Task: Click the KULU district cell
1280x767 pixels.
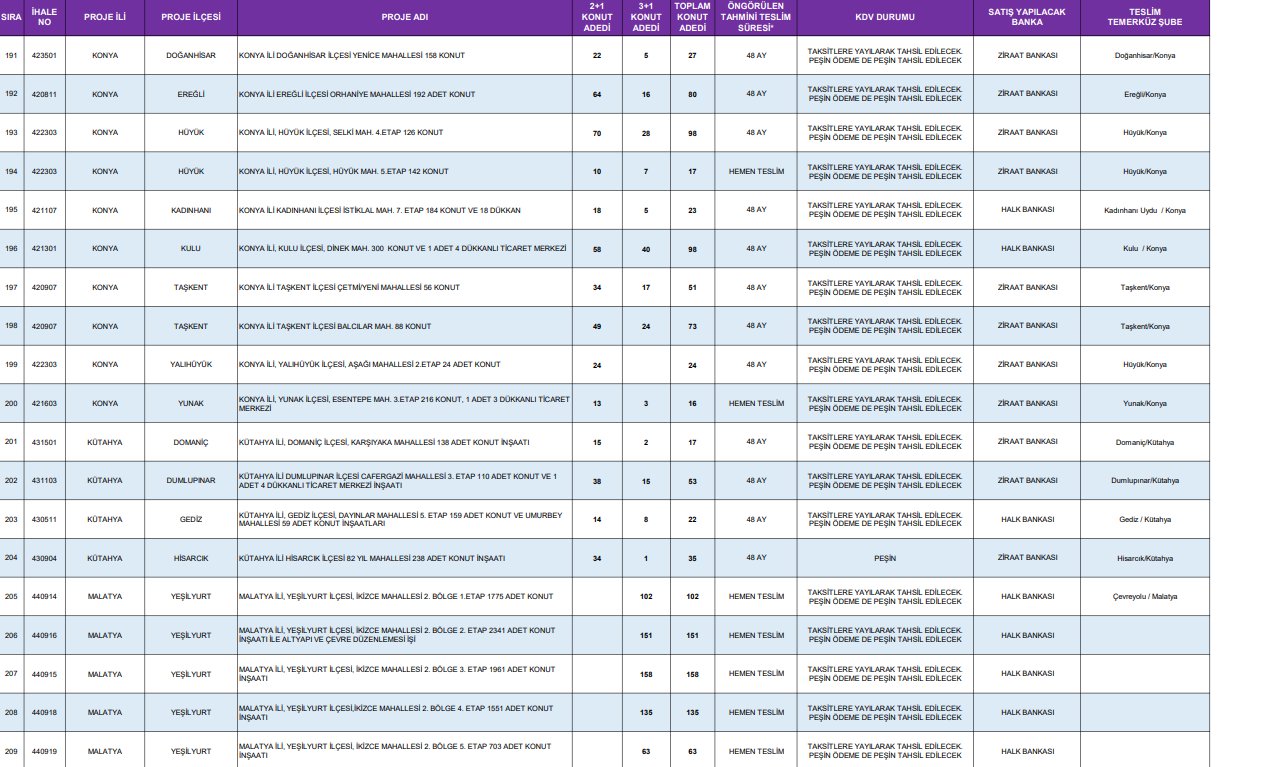Action: (191, 249)
